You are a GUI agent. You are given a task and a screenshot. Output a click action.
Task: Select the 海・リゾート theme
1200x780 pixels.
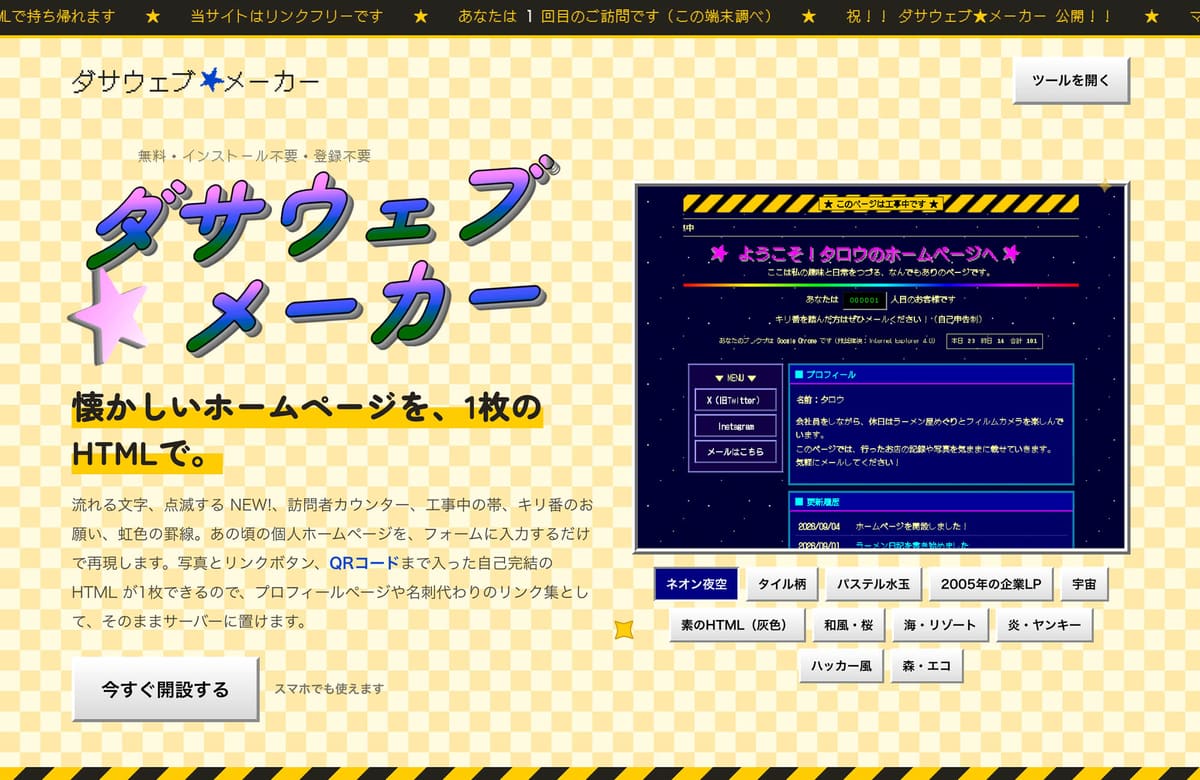[940, 625]
